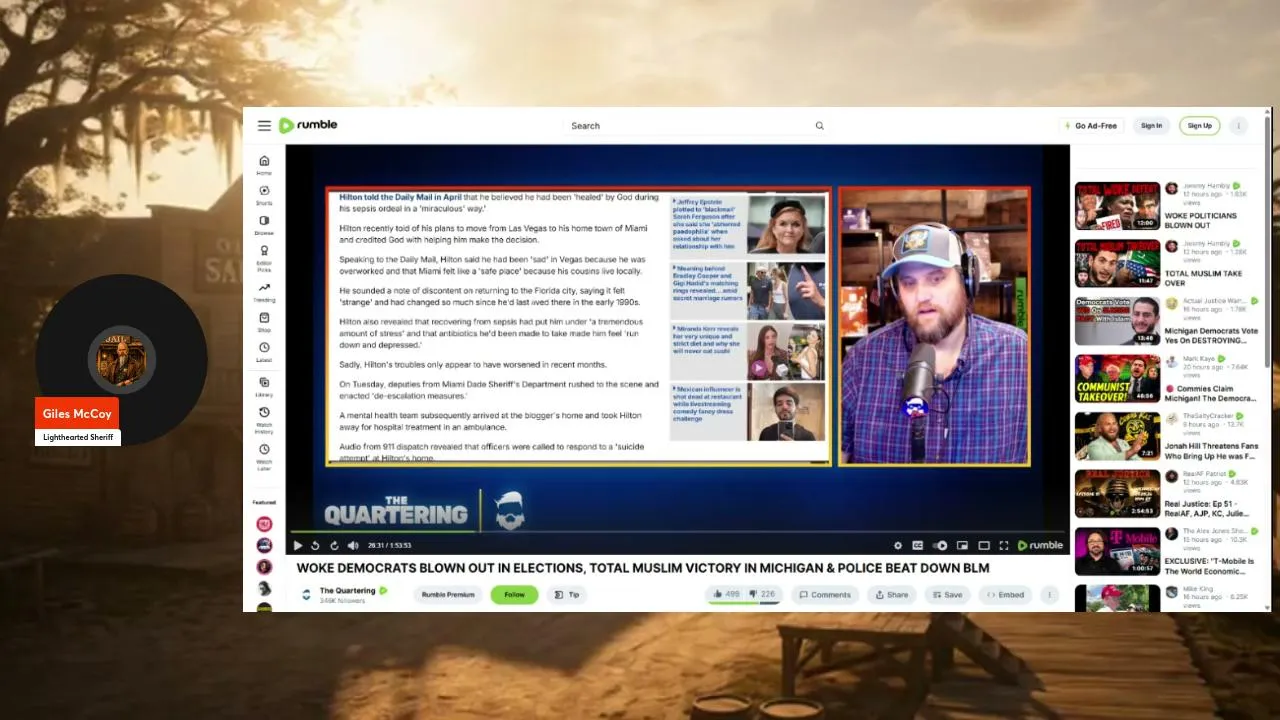Toggle autoplay switch in the player
The image size is (1280, 720).
pyautogui.click(x=940, y=545)
